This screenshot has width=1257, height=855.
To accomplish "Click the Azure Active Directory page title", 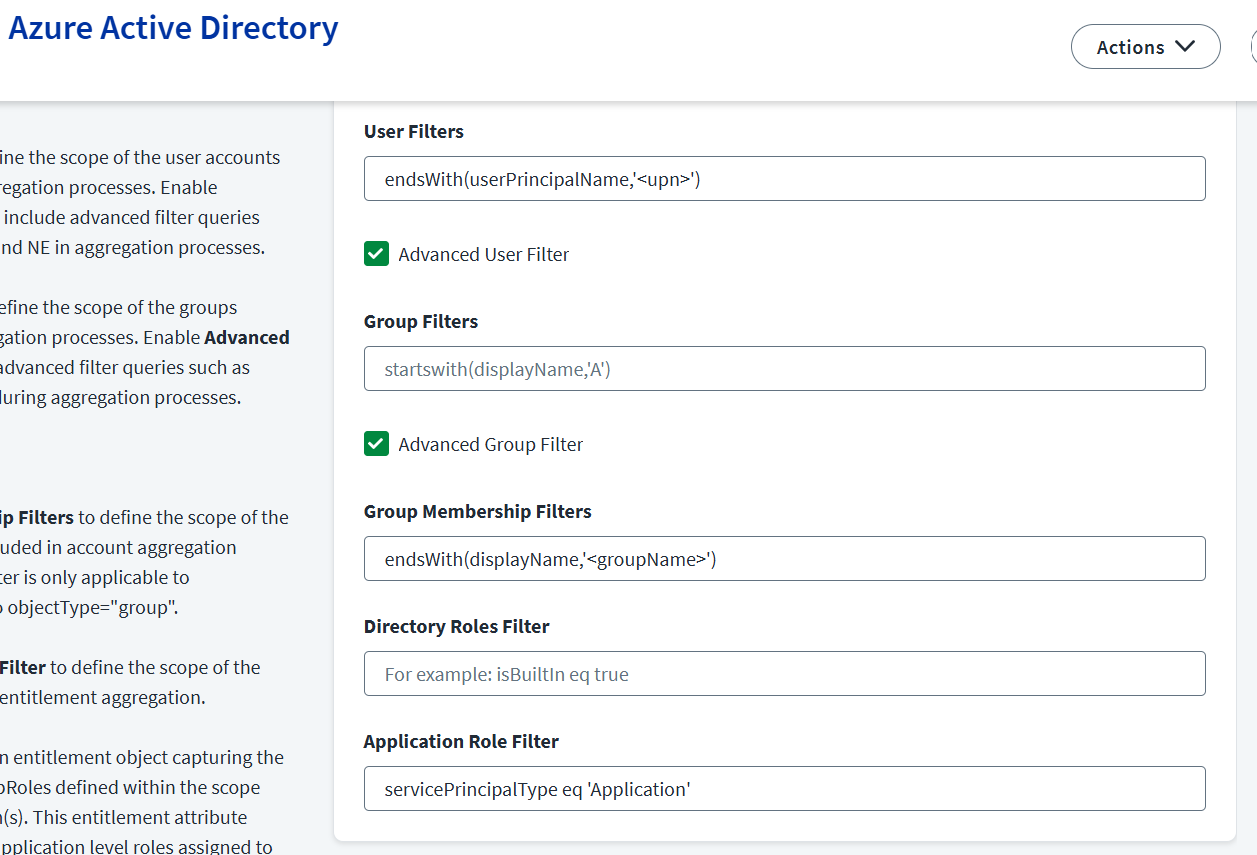I will (173, 28).
